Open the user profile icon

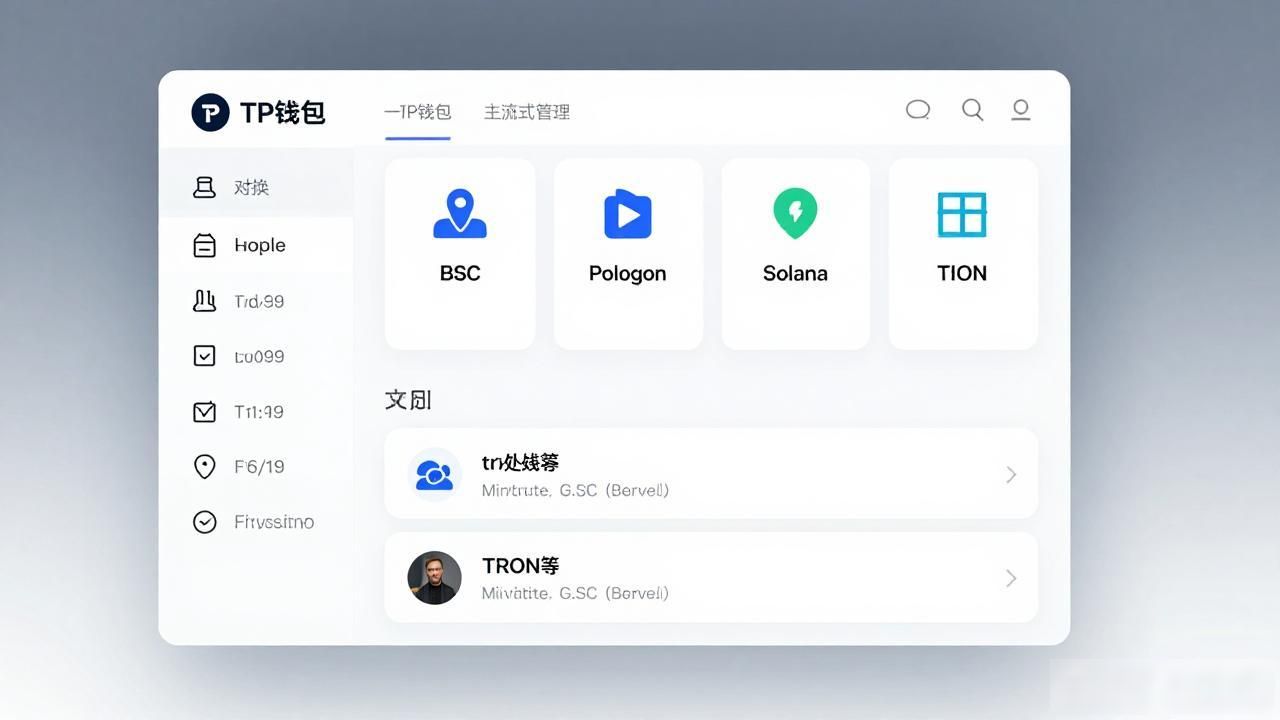pos(1021,110)
